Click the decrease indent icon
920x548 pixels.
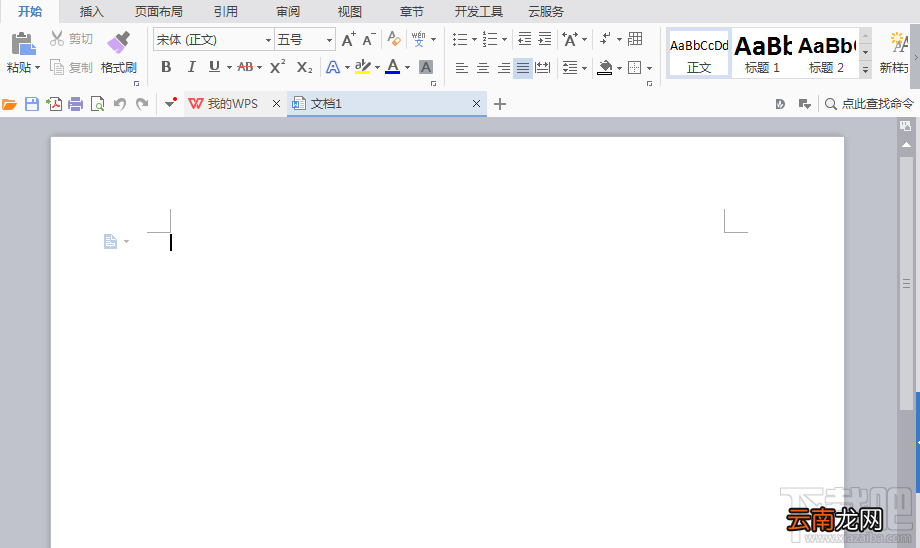point(525,39)
